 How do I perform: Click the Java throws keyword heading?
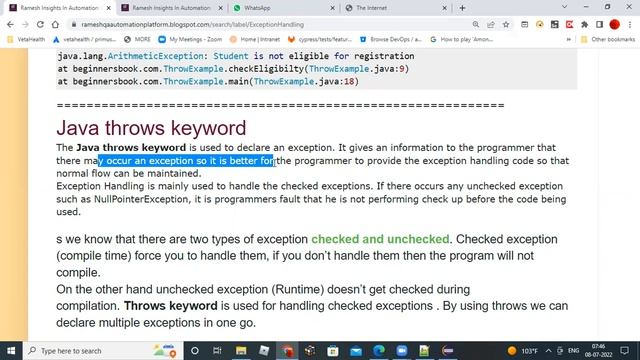click(151, 128)
